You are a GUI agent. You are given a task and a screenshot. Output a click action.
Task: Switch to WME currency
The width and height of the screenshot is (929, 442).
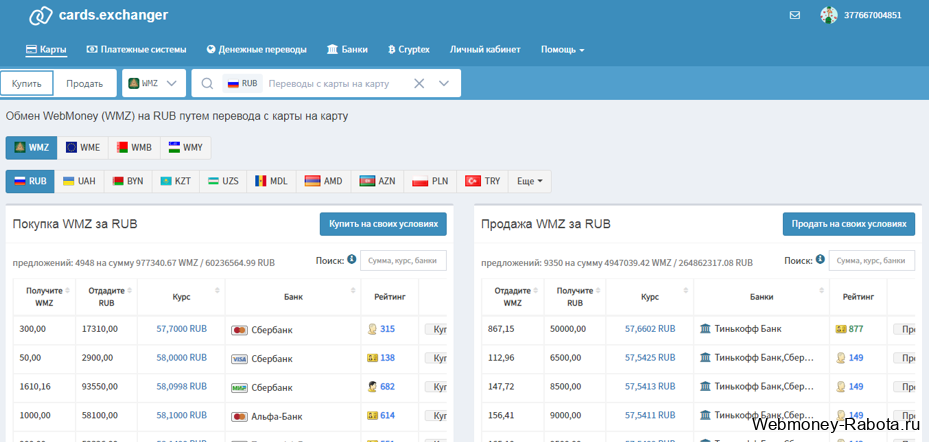[x=83, y=148]
